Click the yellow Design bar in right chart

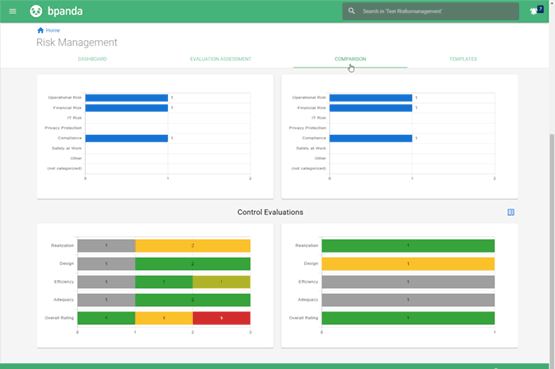[408, 264]
